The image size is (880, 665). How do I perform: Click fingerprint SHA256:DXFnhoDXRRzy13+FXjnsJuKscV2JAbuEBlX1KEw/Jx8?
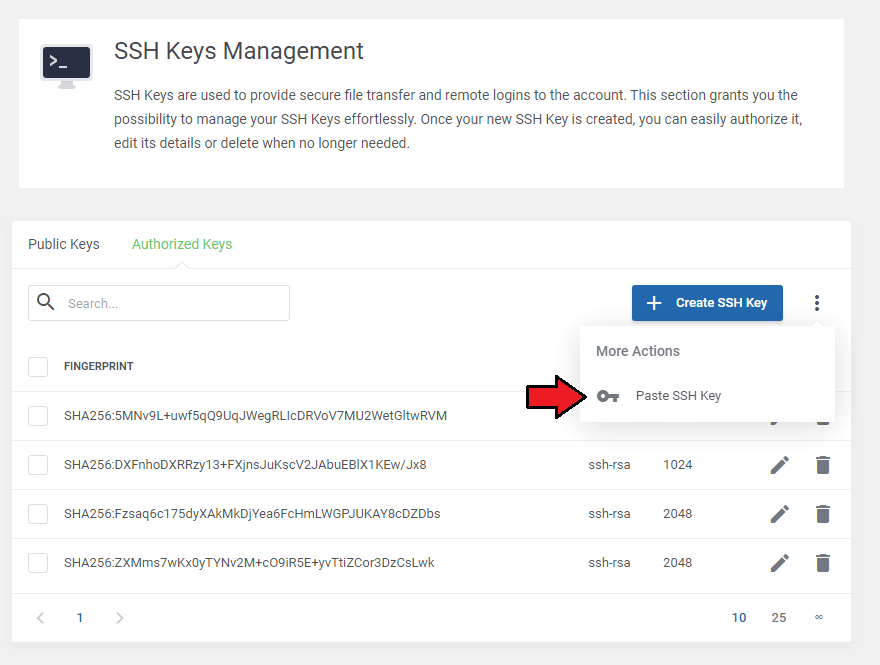click(x=245, y=465)
